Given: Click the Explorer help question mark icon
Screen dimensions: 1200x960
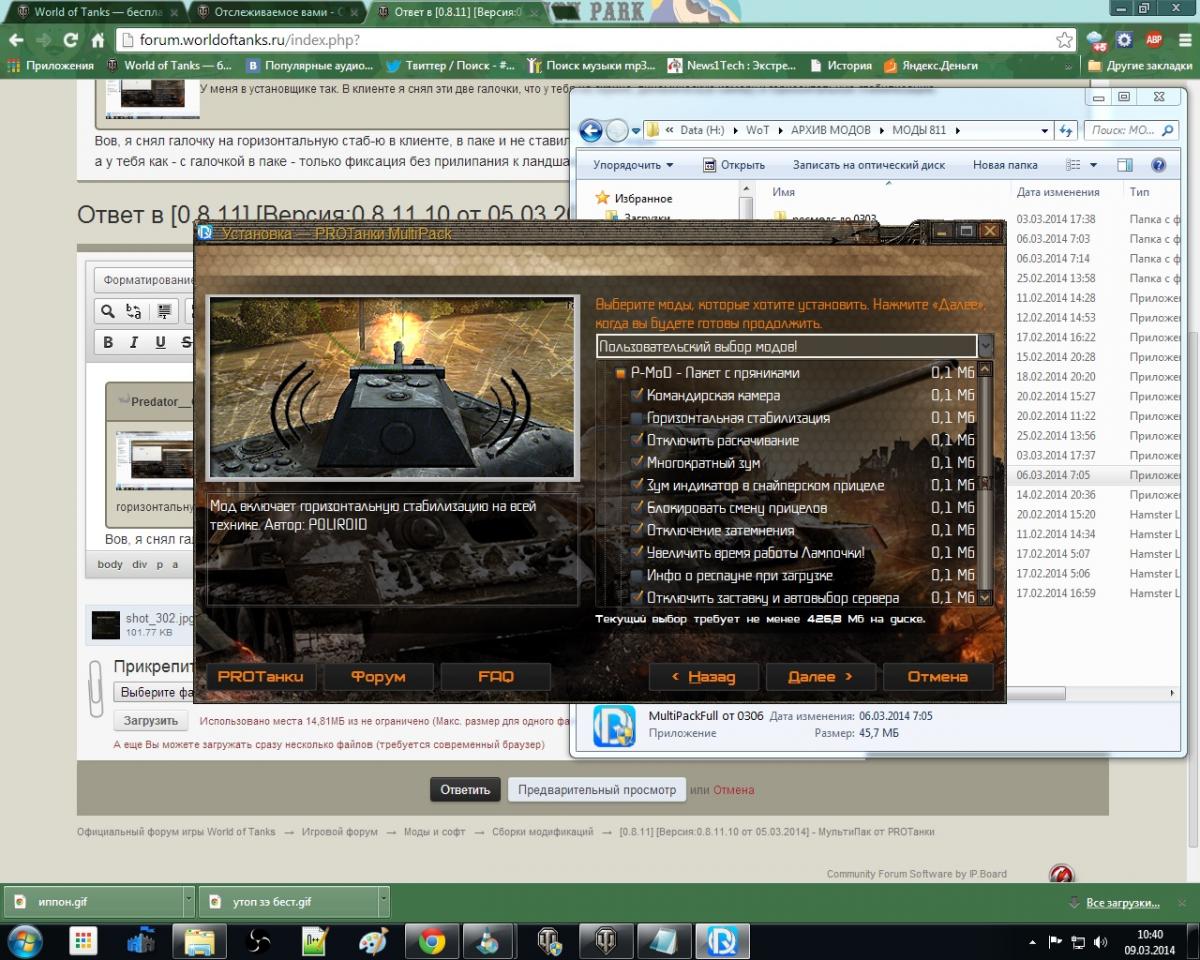Looking at the screenshot, I should click(1159, 165).
